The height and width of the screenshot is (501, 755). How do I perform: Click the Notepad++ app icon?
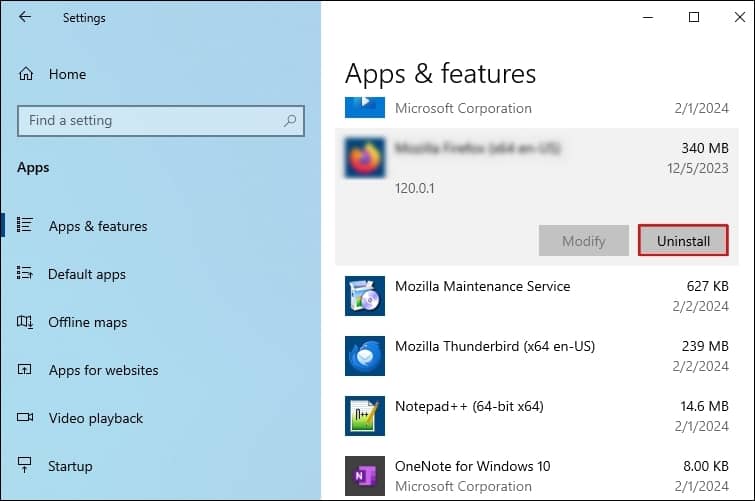tap(365, 416)
